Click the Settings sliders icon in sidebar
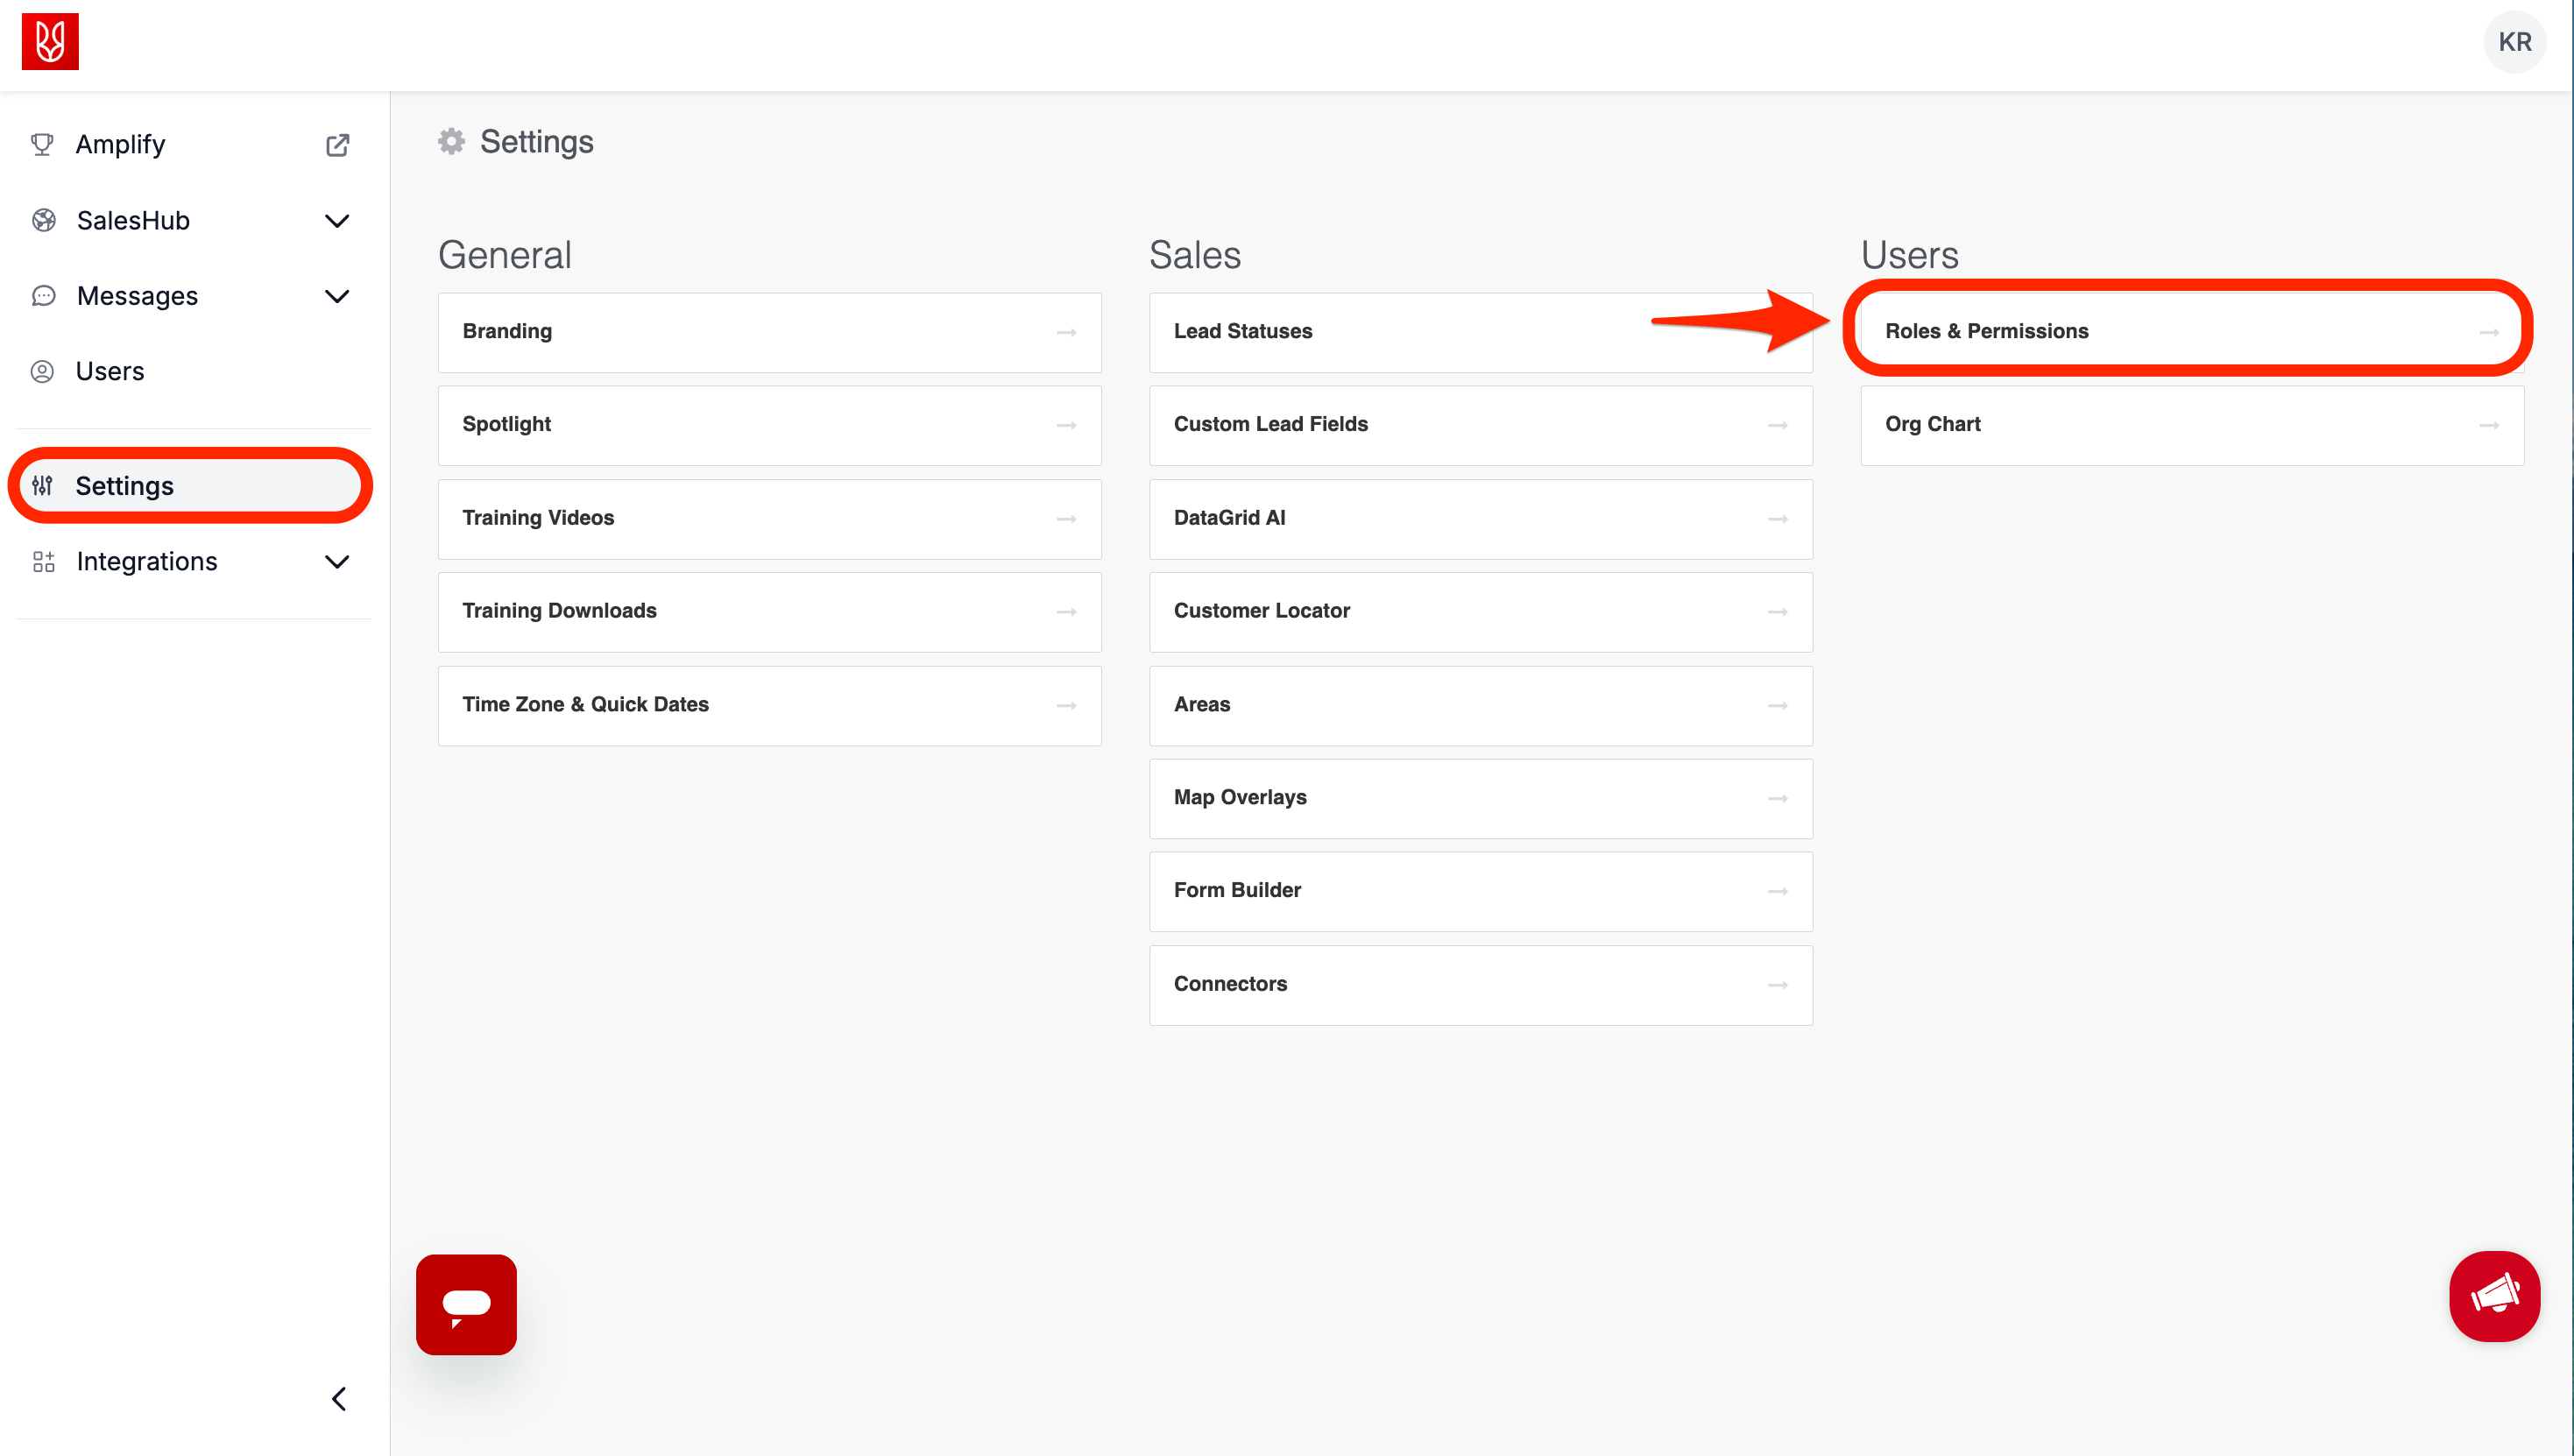Image resolution: width=2574 pixels, height=1456 pixels. (42, 486)
